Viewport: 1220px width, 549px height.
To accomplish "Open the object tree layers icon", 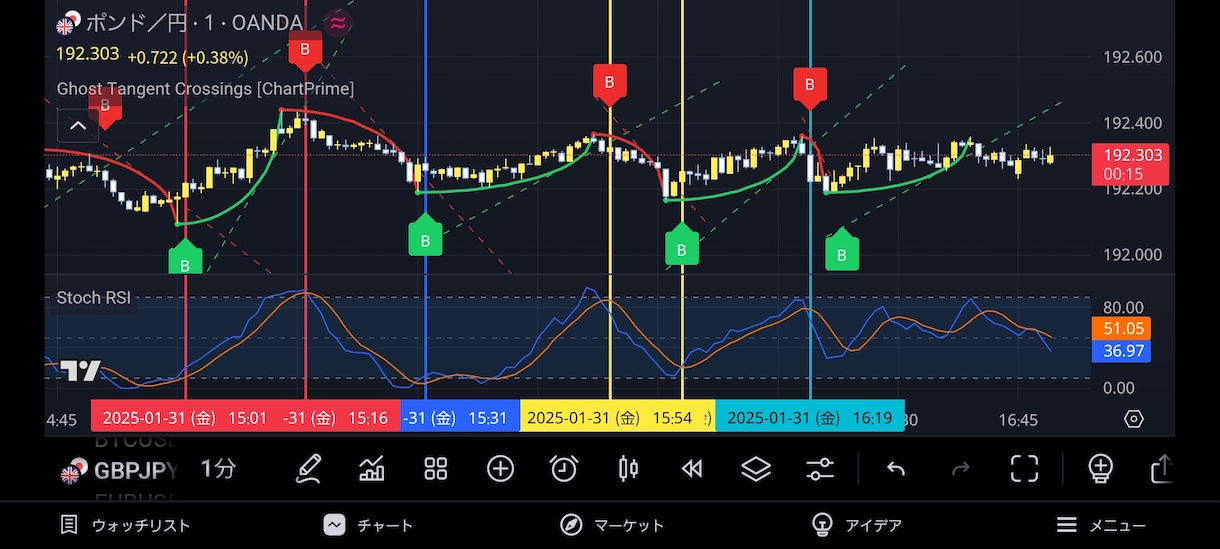I will point(756,468).
